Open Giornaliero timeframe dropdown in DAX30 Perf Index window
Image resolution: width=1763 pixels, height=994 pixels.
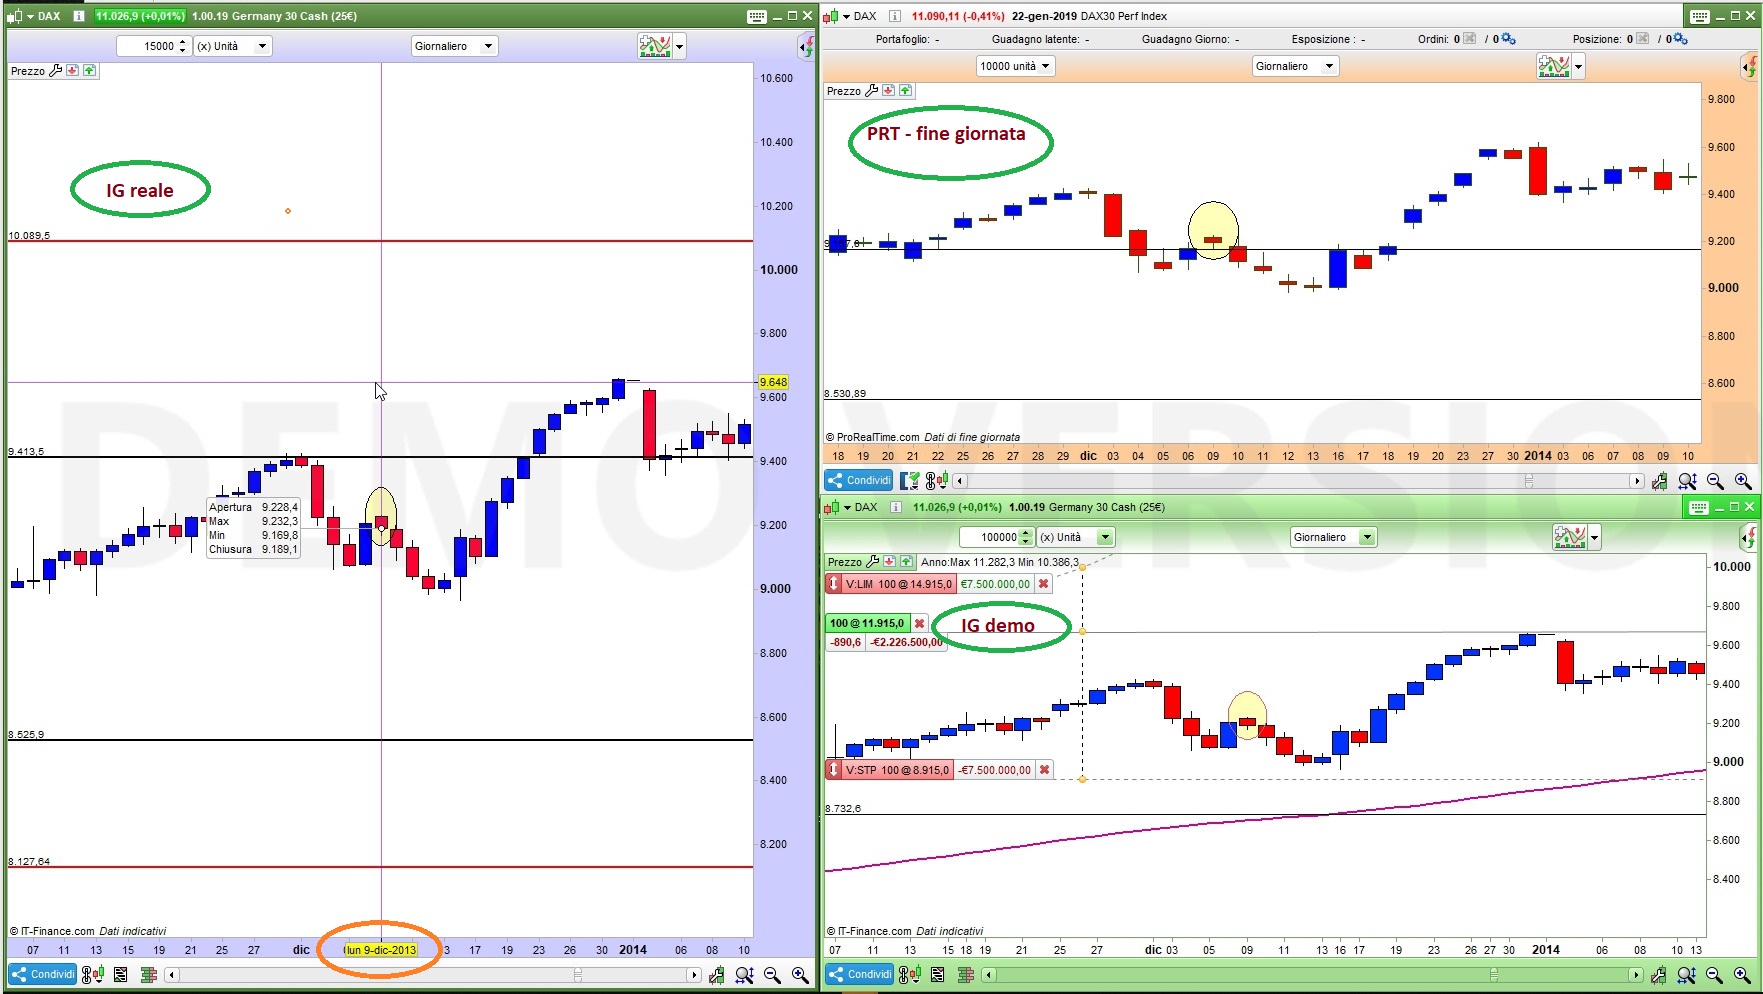(x=1295, y=66)
